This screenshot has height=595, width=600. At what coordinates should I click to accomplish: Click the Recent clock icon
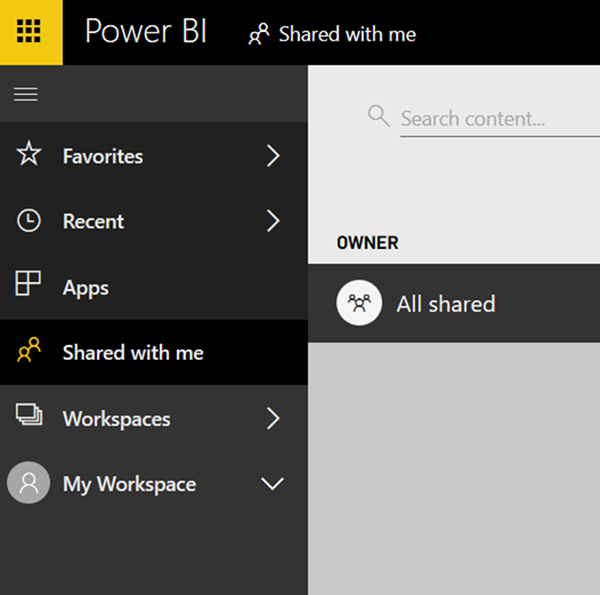coord(29,221)
